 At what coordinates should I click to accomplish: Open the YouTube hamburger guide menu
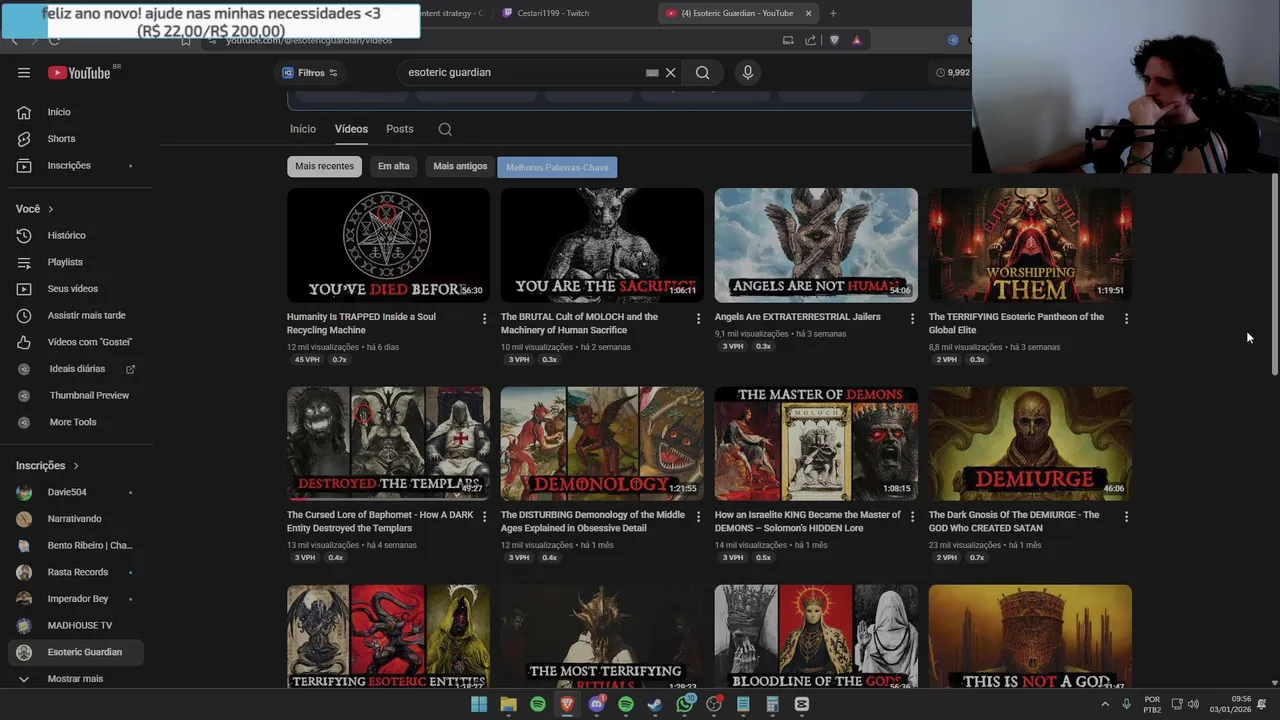pyautogui.click(x=24, y=72)
